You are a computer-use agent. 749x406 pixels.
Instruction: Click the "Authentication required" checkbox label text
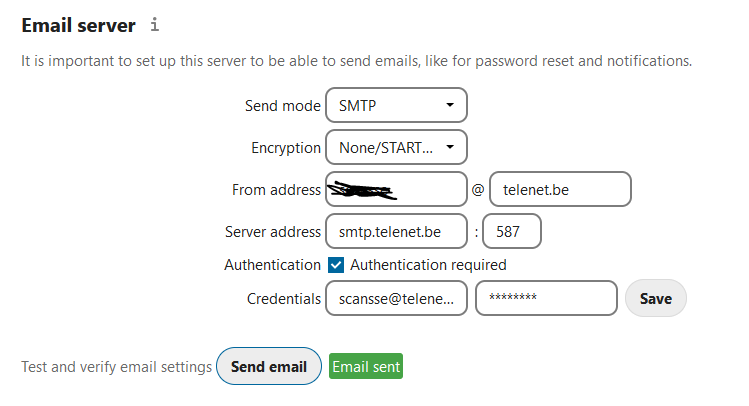coord(428,265)
